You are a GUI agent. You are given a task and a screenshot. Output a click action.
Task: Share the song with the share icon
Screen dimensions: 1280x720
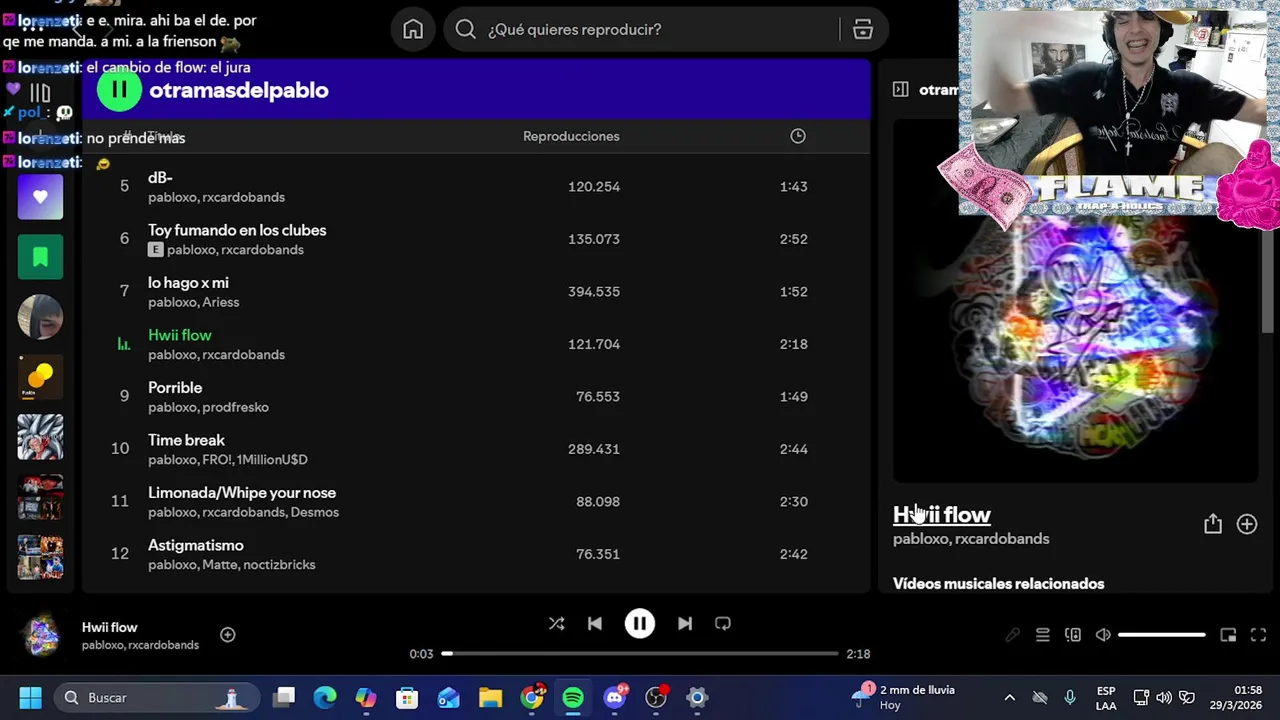[1213, 524]
